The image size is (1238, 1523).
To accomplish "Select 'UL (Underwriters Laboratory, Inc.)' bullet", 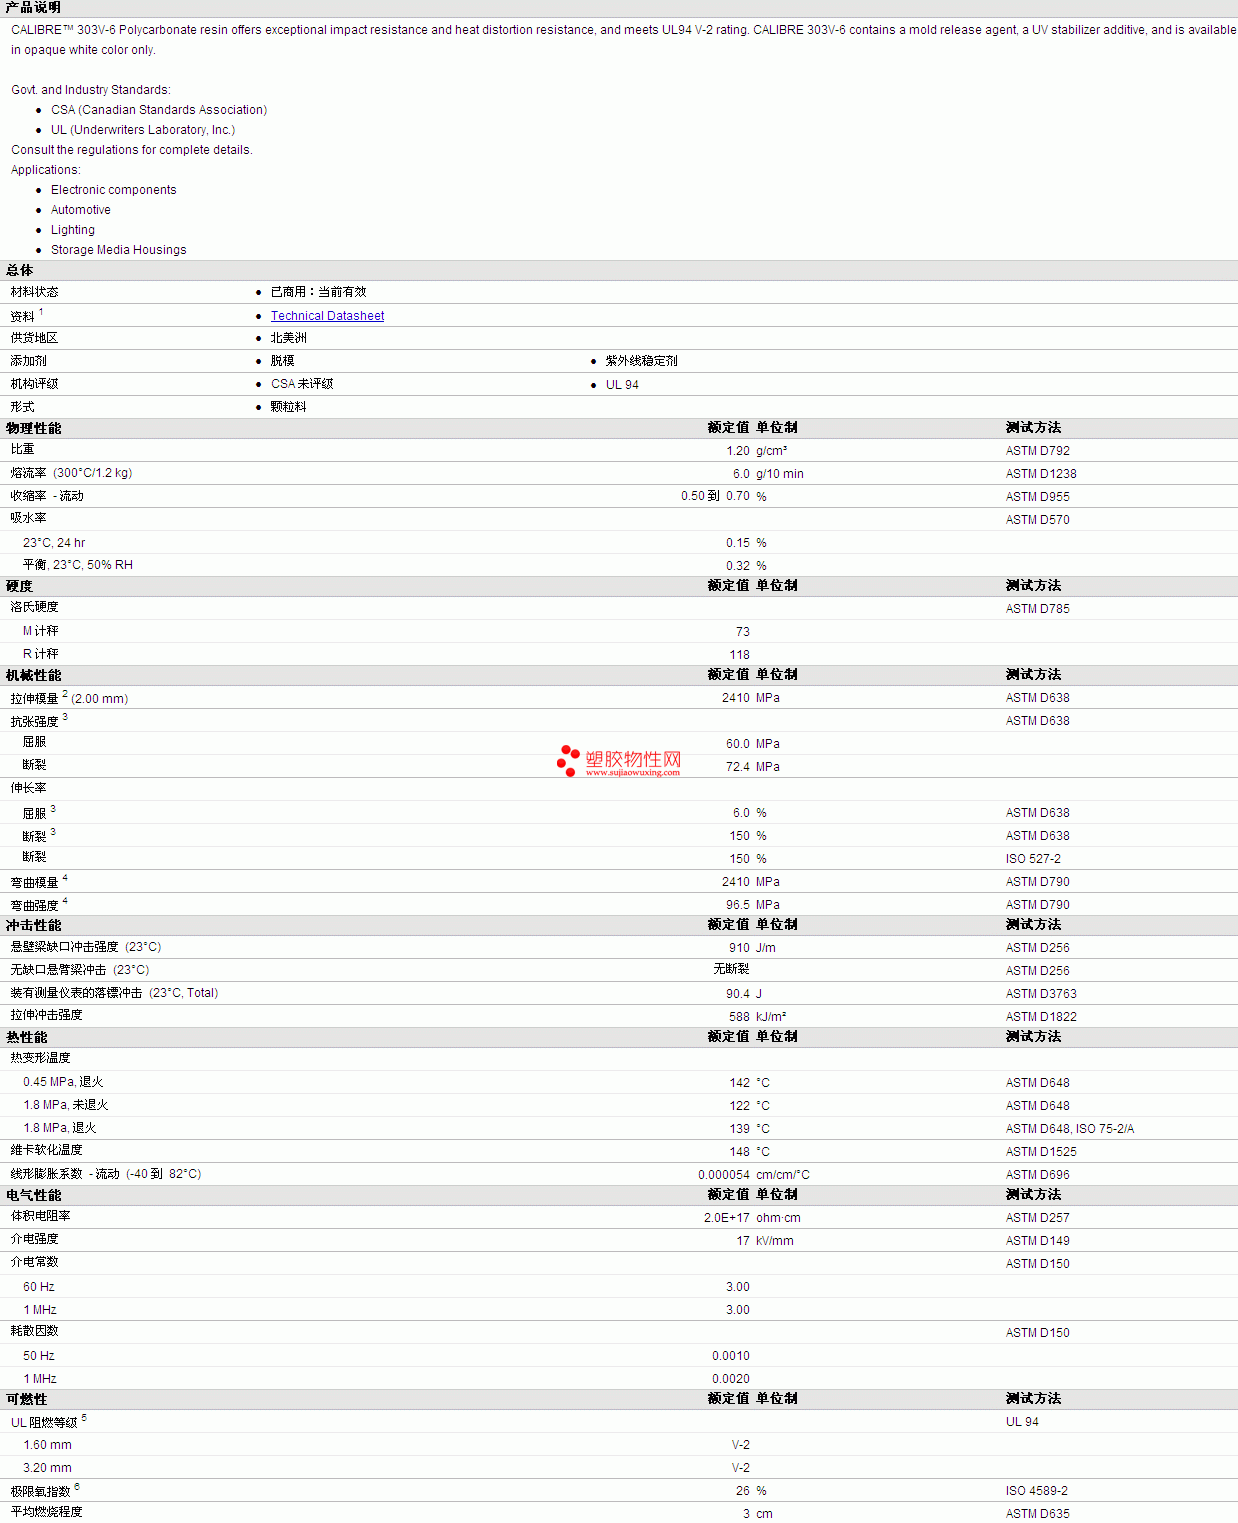I will coord(143,130).
